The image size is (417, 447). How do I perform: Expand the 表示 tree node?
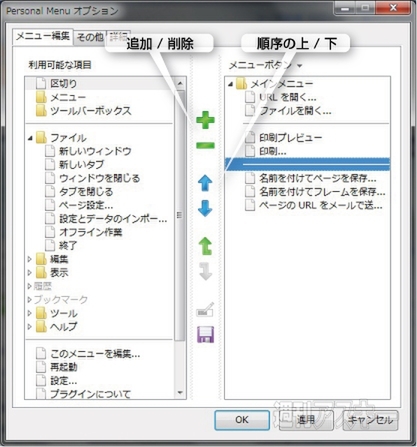click(30, 273)
